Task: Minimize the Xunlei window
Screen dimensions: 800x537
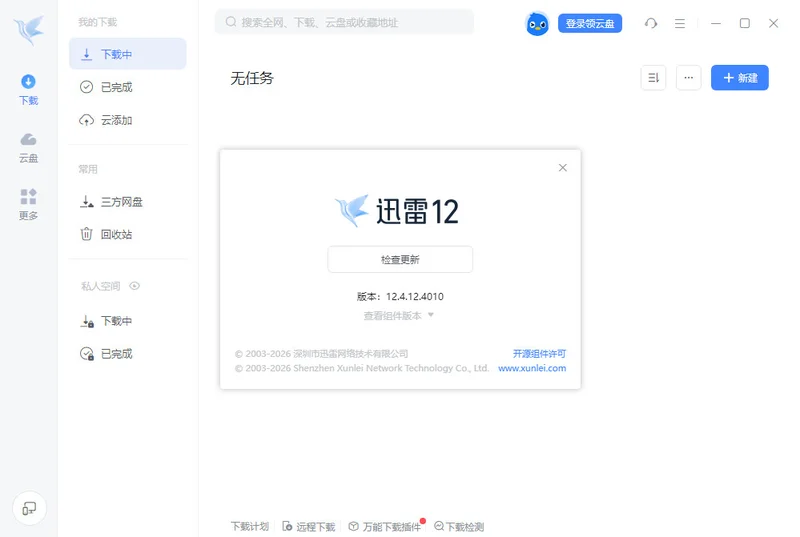Action: (716, 23)
